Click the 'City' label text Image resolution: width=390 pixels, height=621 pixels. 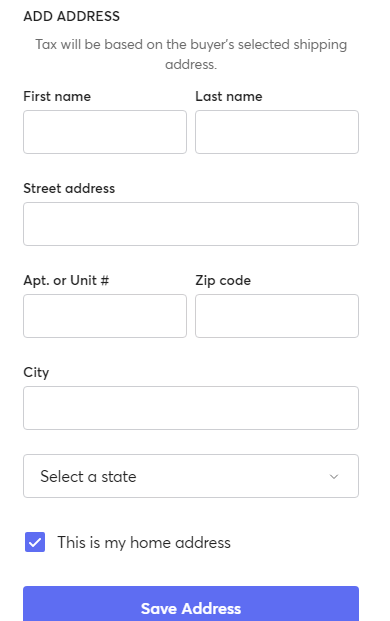[x=36, y=372]
